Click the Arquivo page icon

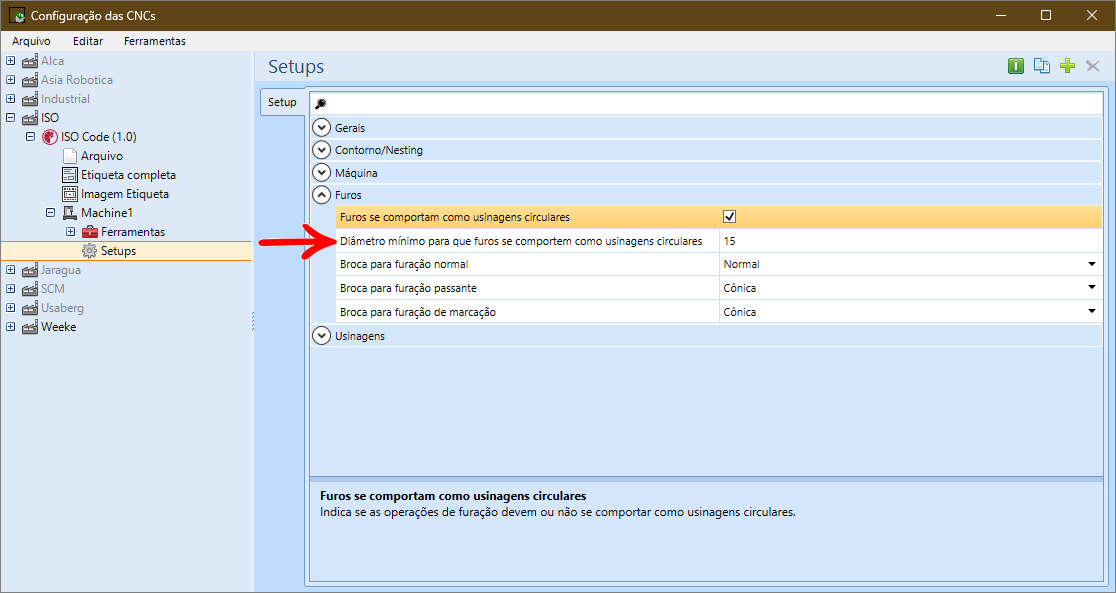pyautogui.click(x=70, y=156)
